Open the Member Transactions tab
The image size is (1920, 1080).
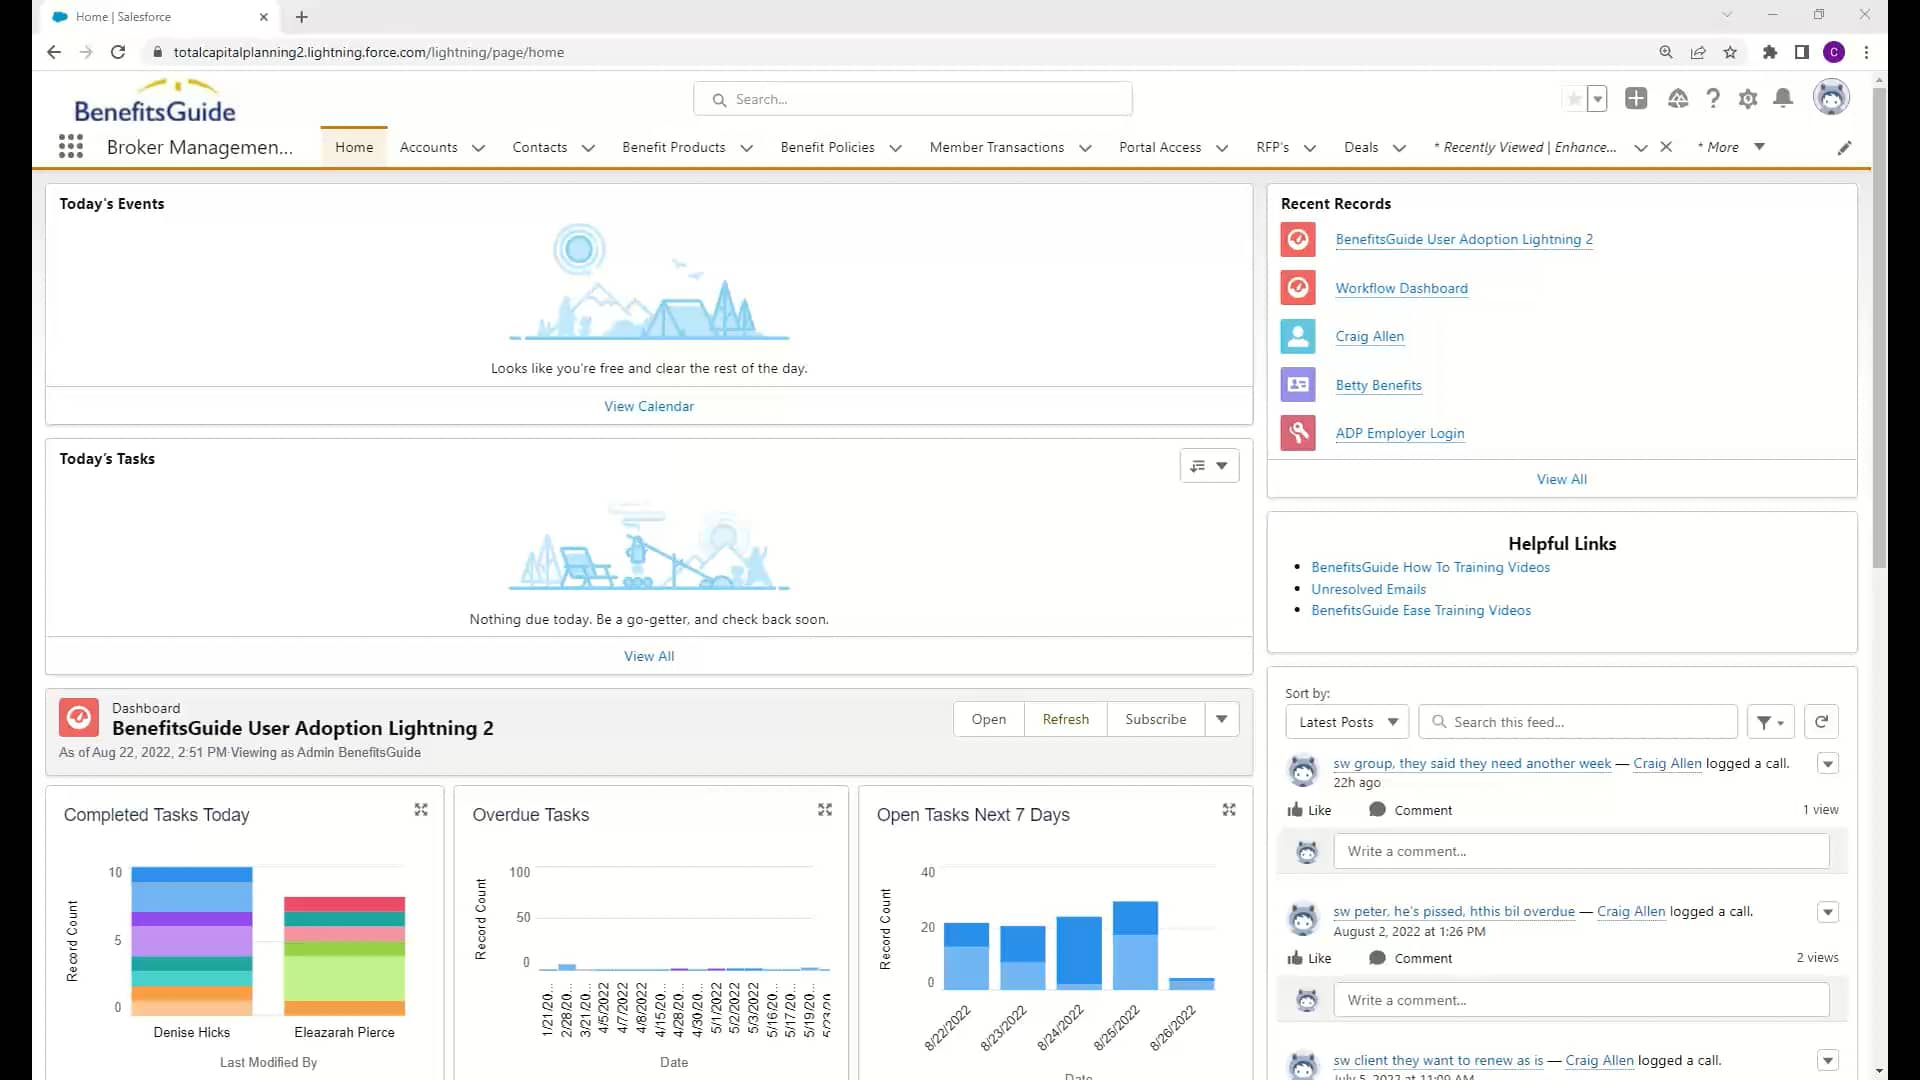[996, 147]
